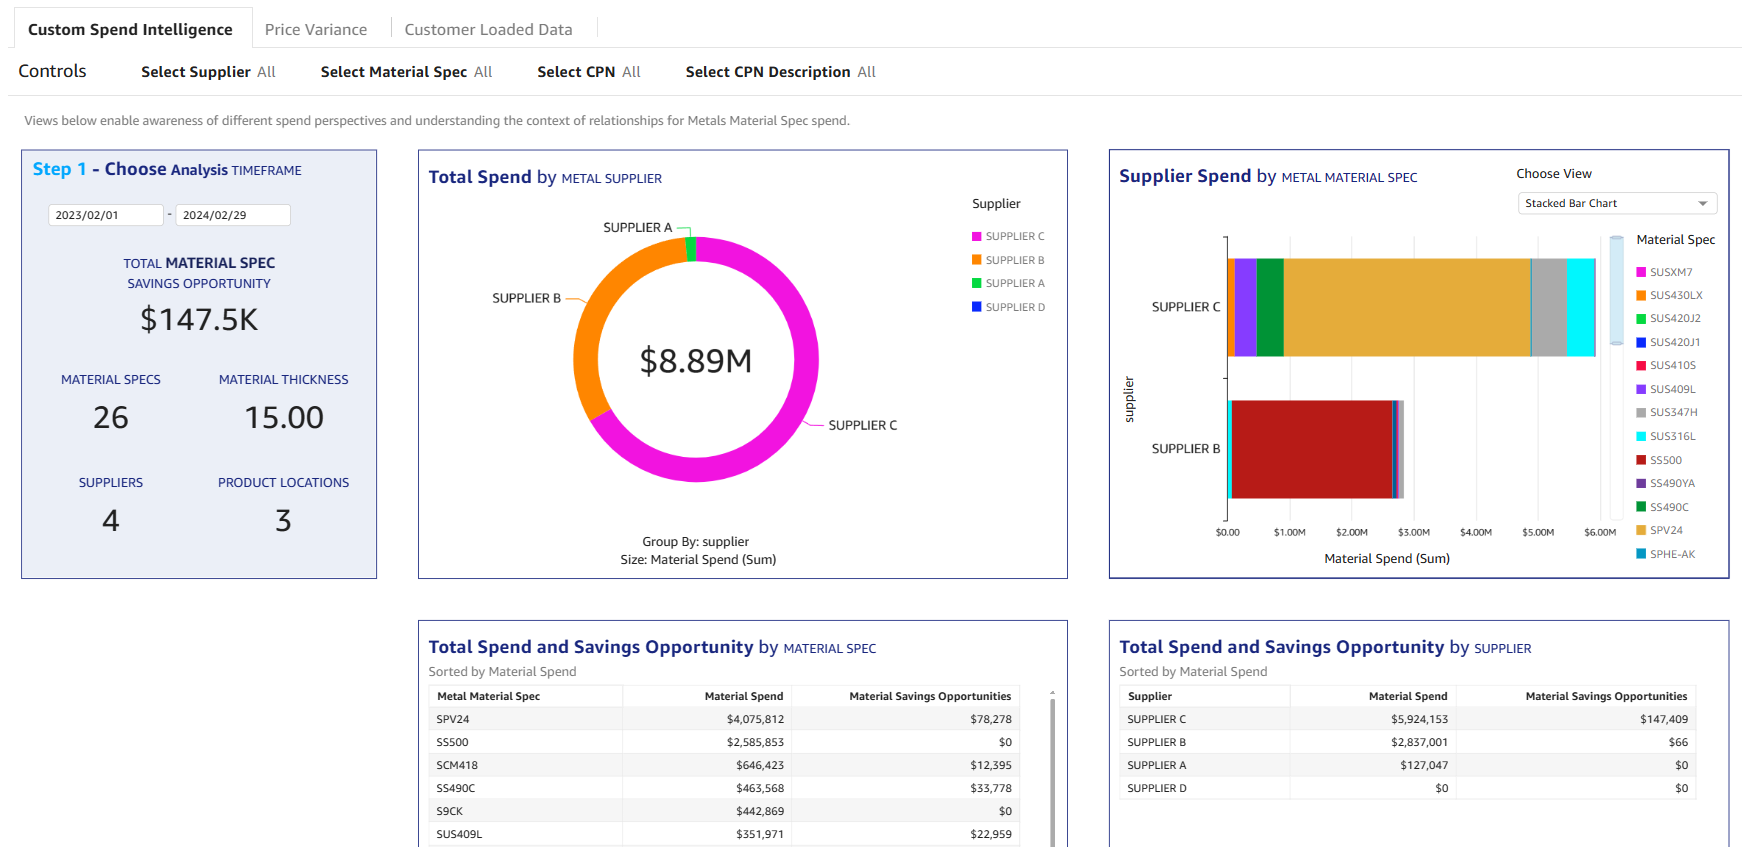
Task: Open the Customer Loaded Data tab
Action: (488, 30)
